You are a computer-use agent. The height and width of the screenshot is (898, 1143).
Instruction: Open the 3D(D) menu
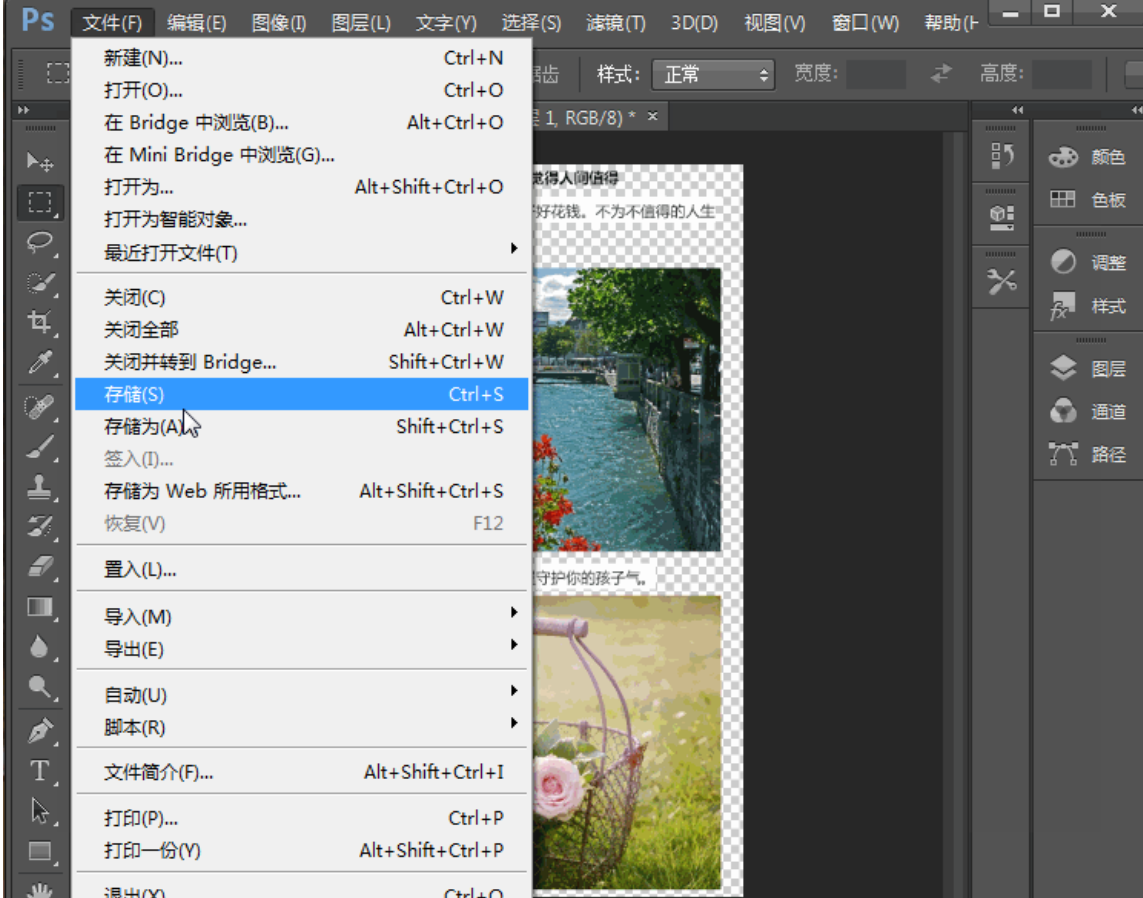pos(694,23)
